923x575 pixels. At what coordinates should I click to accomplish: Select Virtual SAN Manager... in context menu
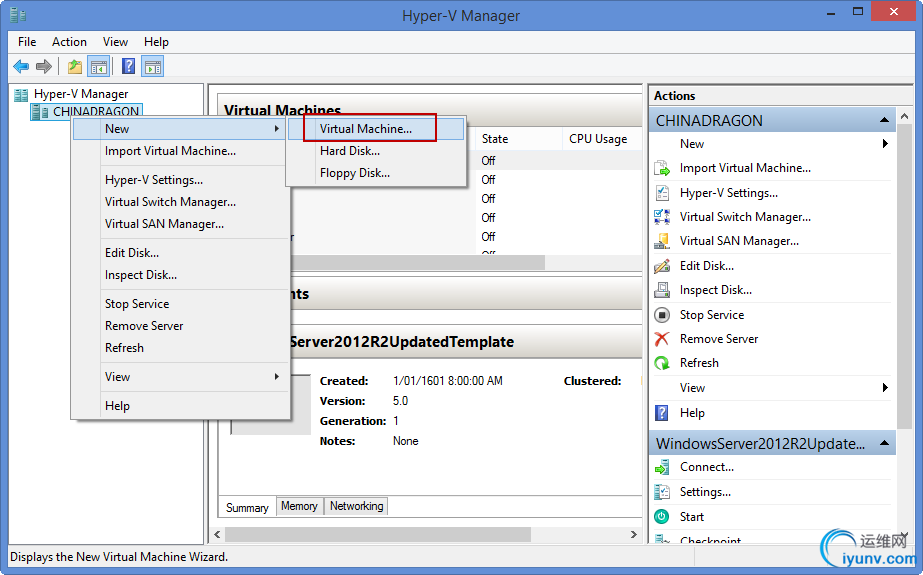[181, 224]
